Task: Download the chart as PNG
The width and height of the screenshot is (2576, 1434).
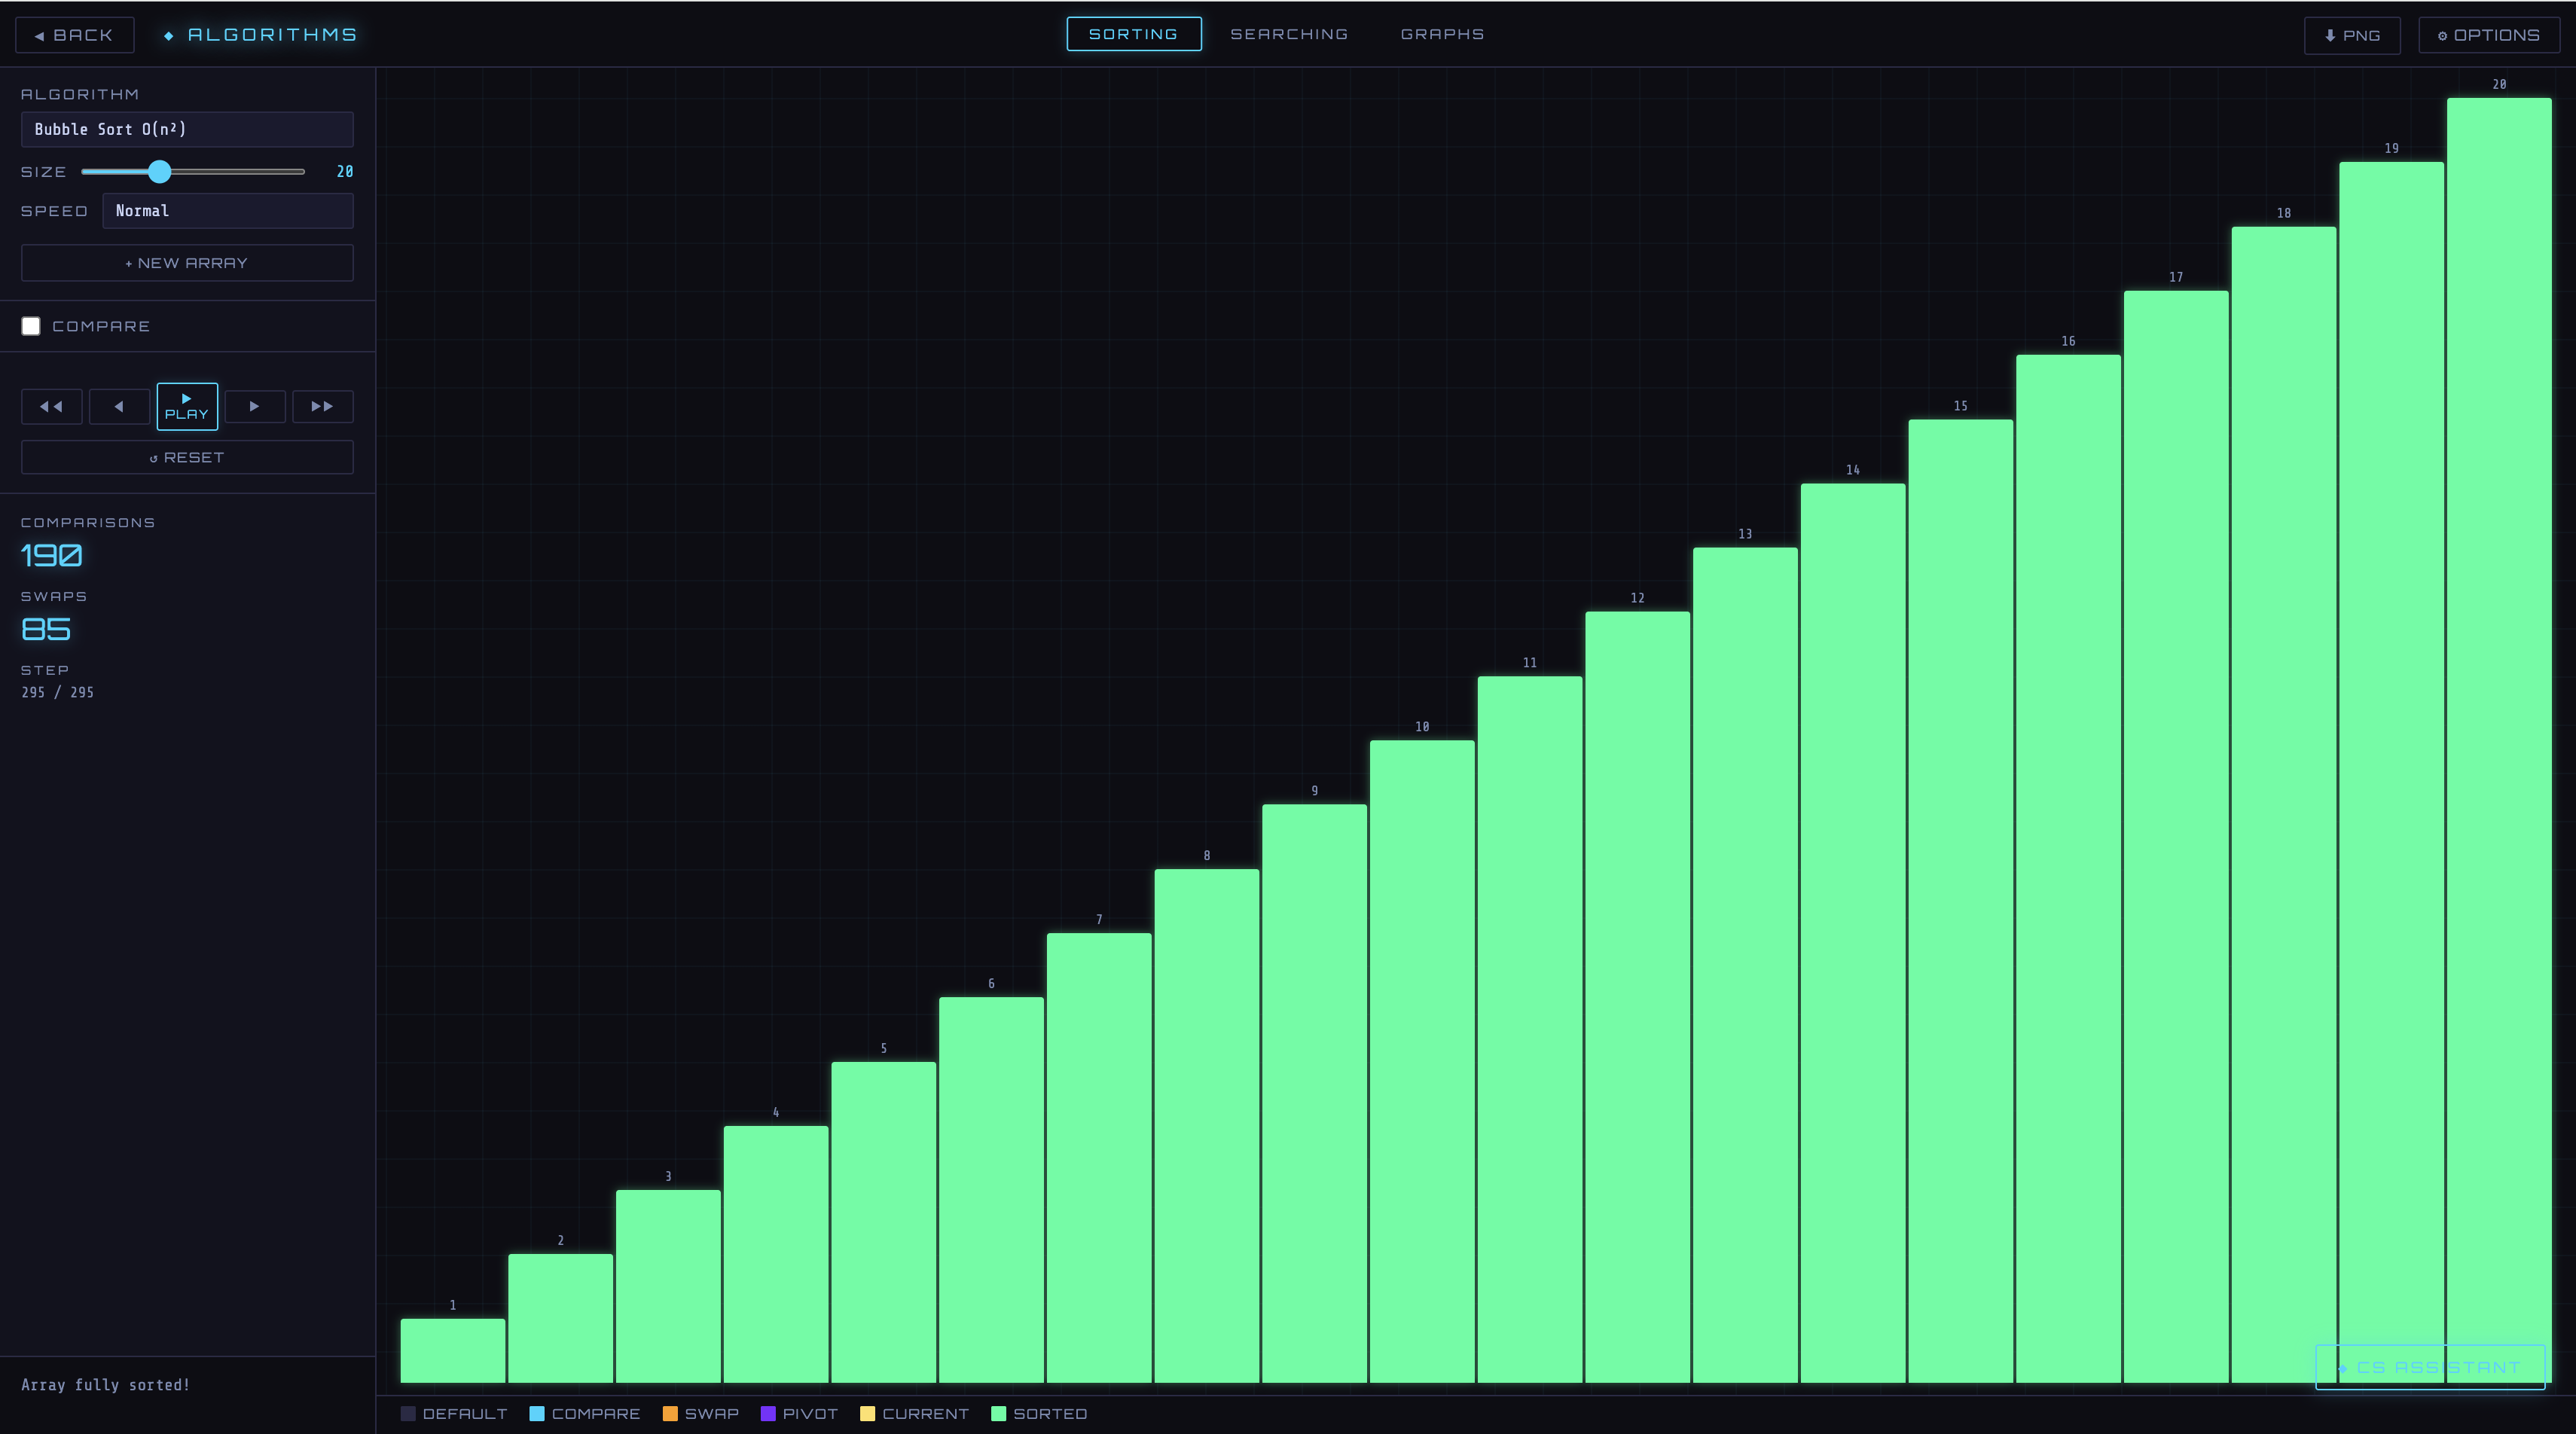Action: coord(2351,35)
